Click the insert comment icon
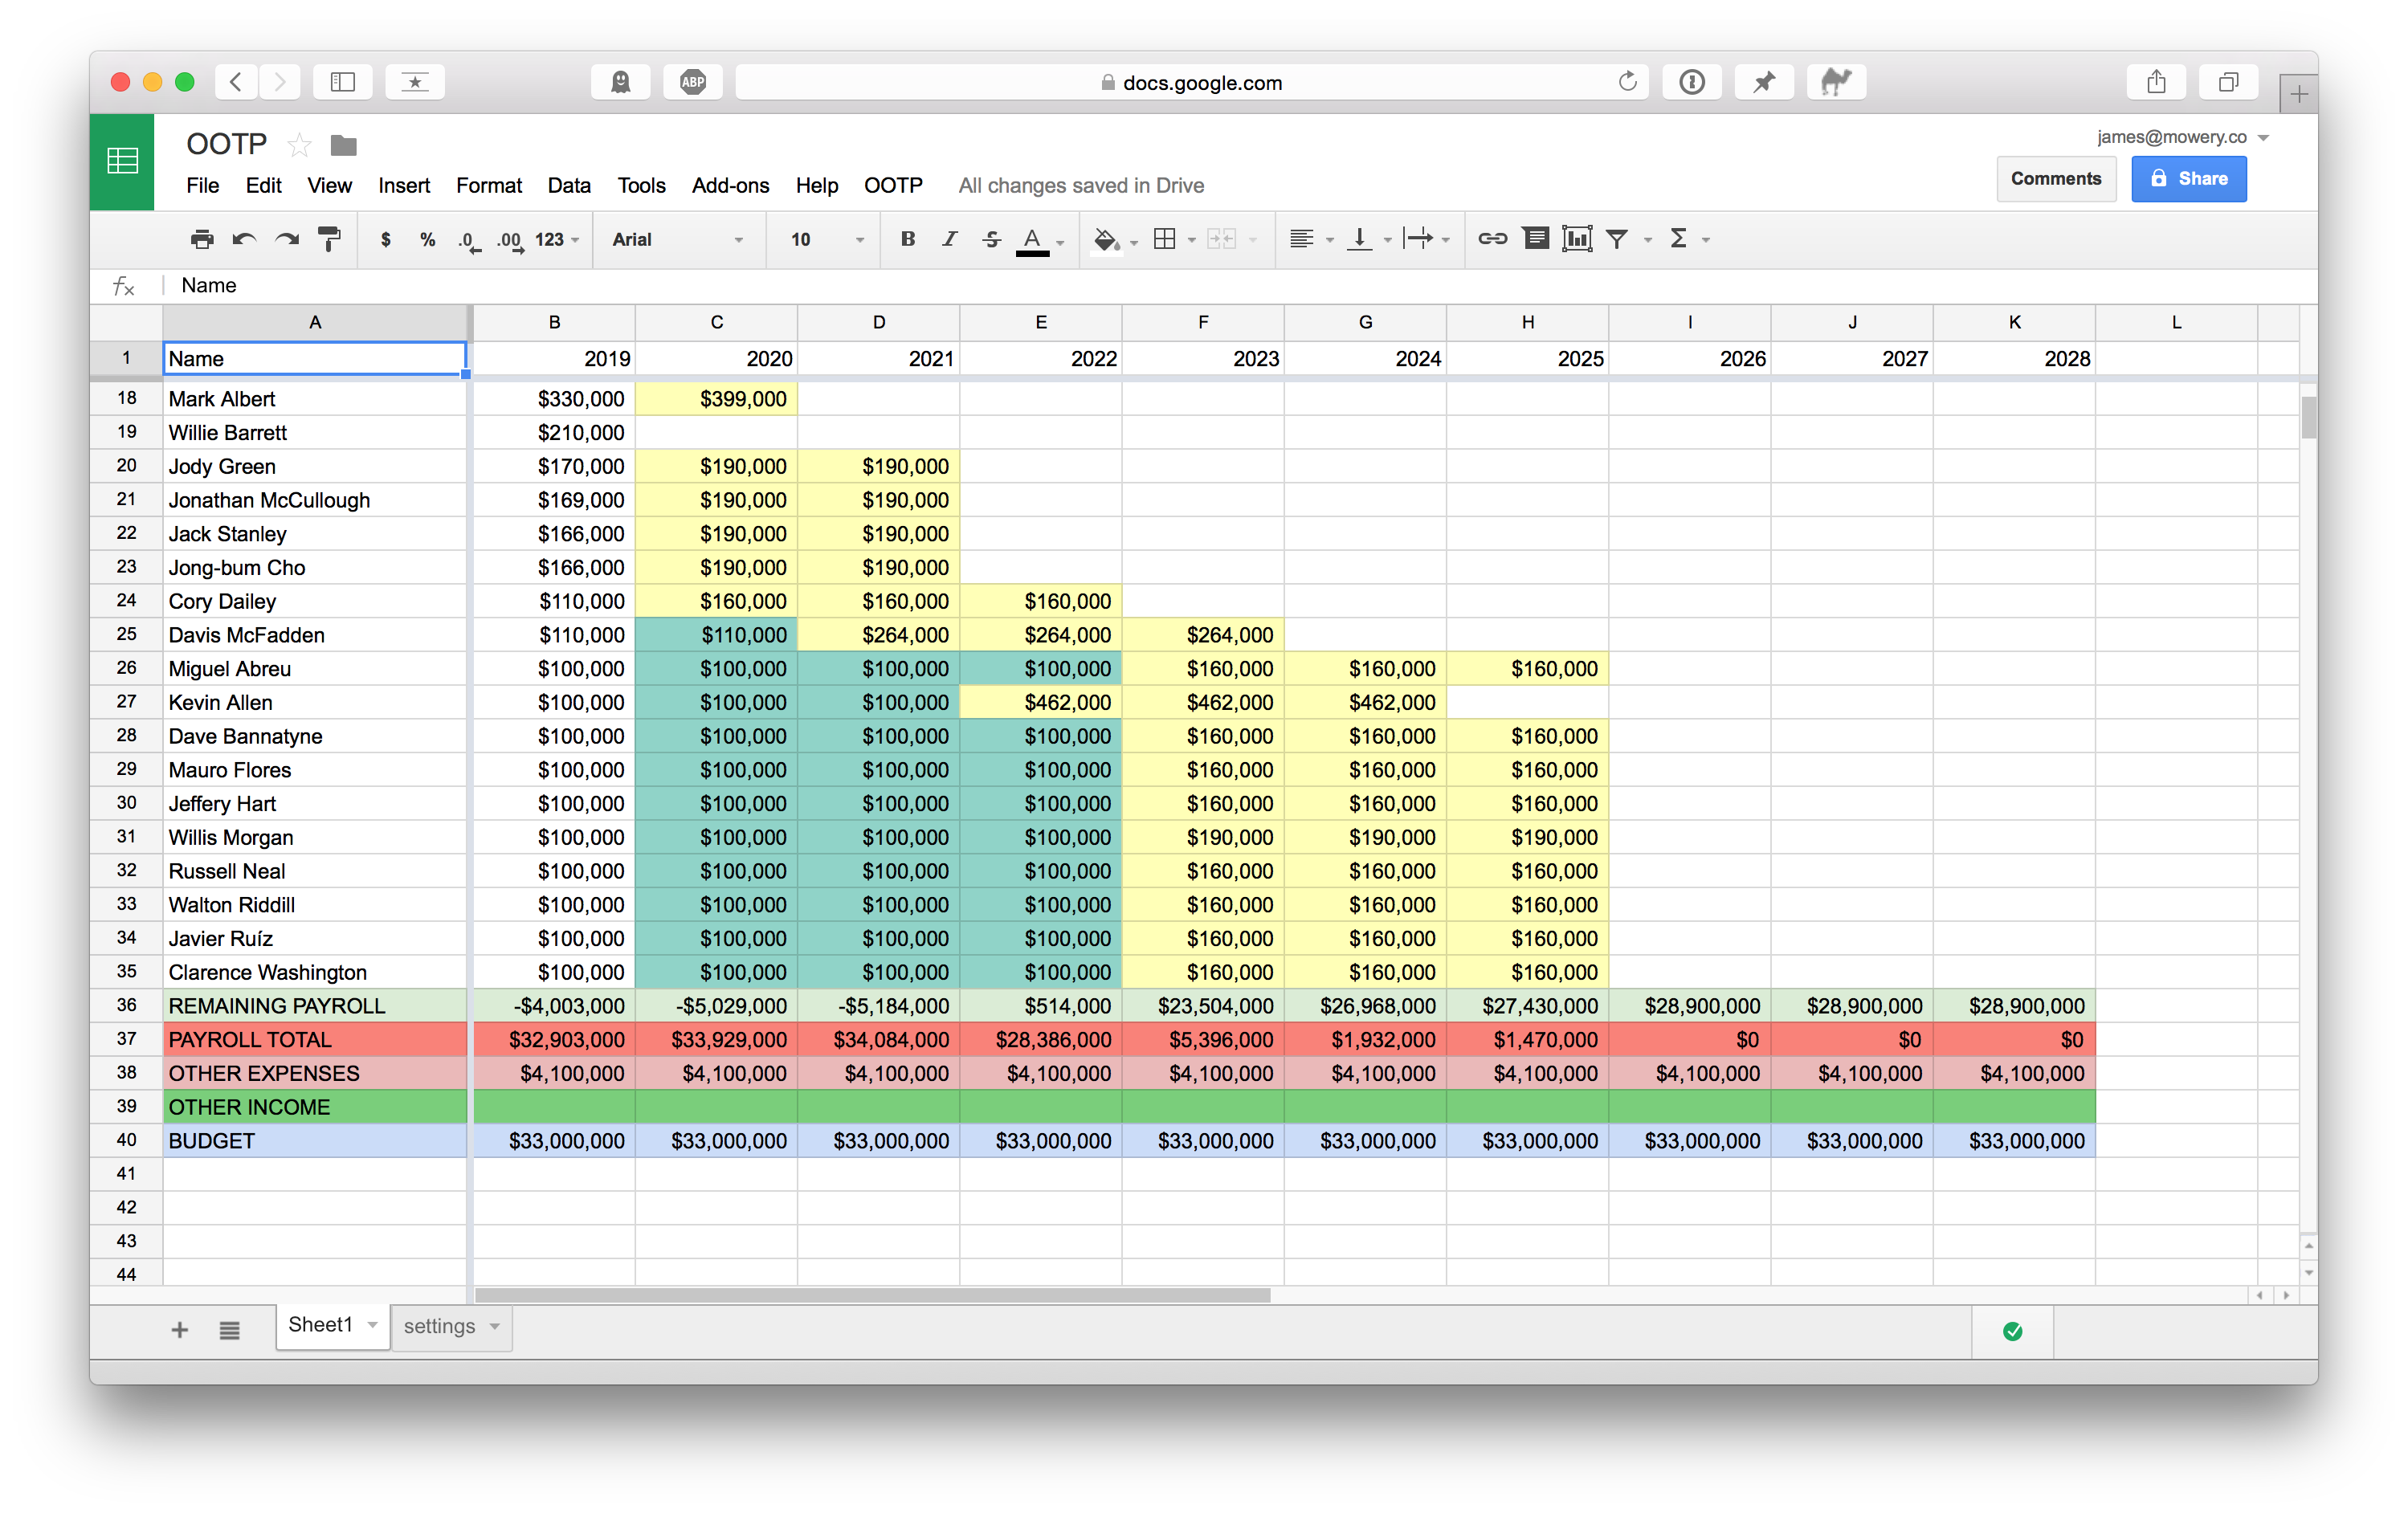Screen dimensions: 2408x1513 1535,239
